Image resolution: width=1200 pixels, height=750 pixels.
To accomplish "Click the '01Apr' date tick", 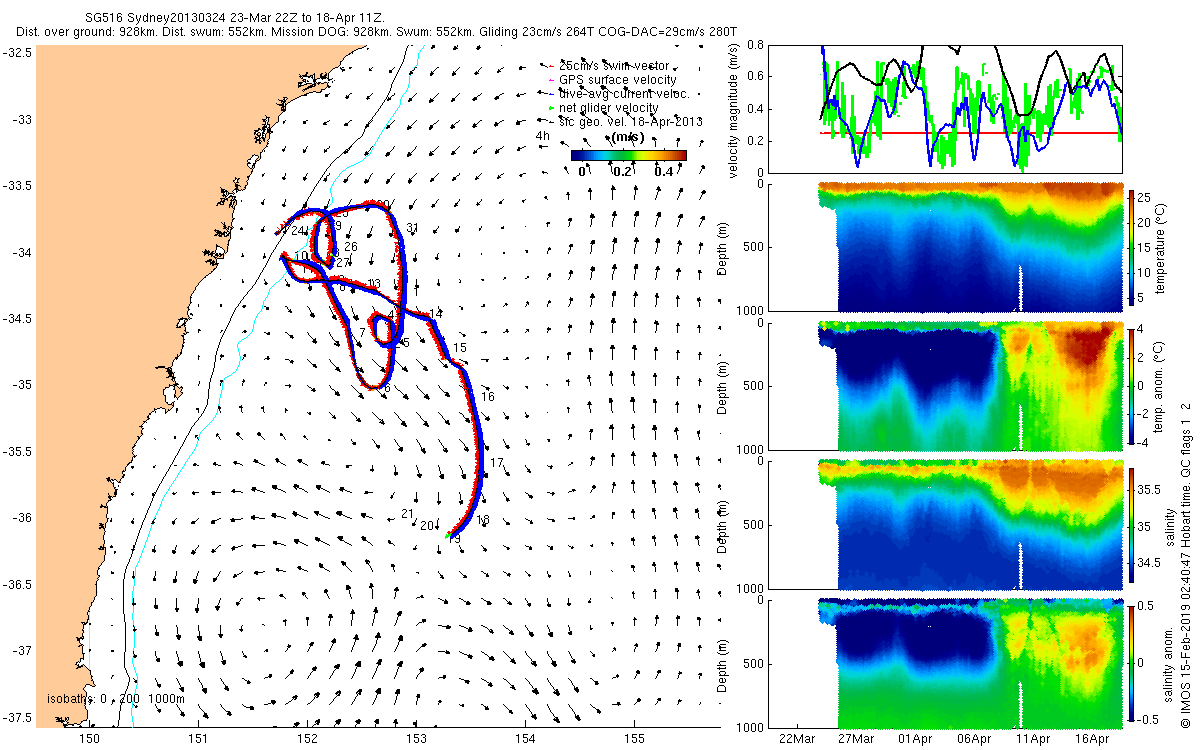I will tap(915, 740).
